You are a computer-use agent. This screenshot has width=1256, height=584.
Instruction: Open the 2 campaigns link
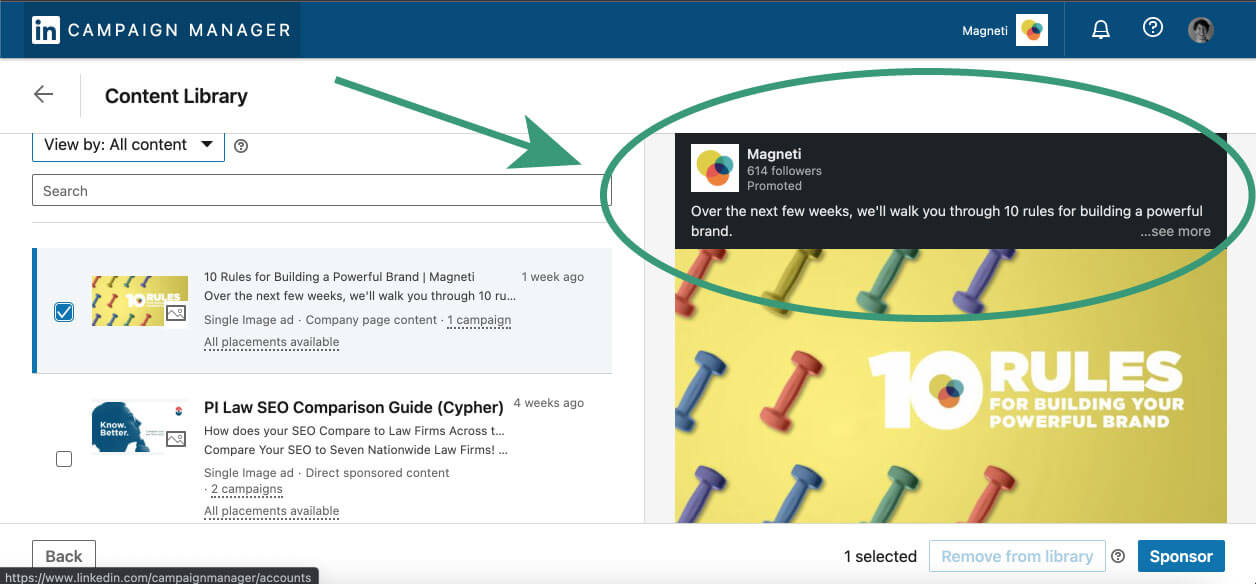pyautogui.click(x=246, y=490)
